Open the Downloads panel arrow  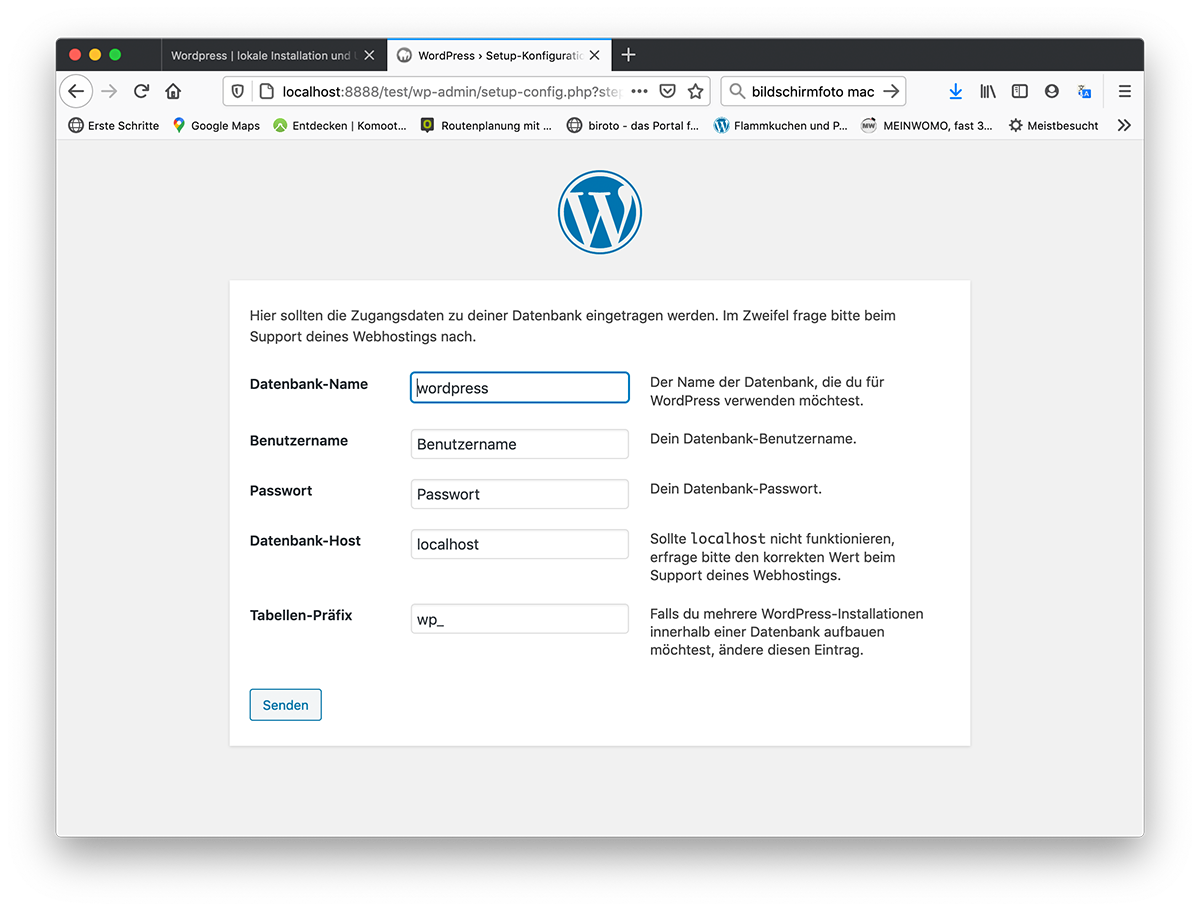coord(955,91)
